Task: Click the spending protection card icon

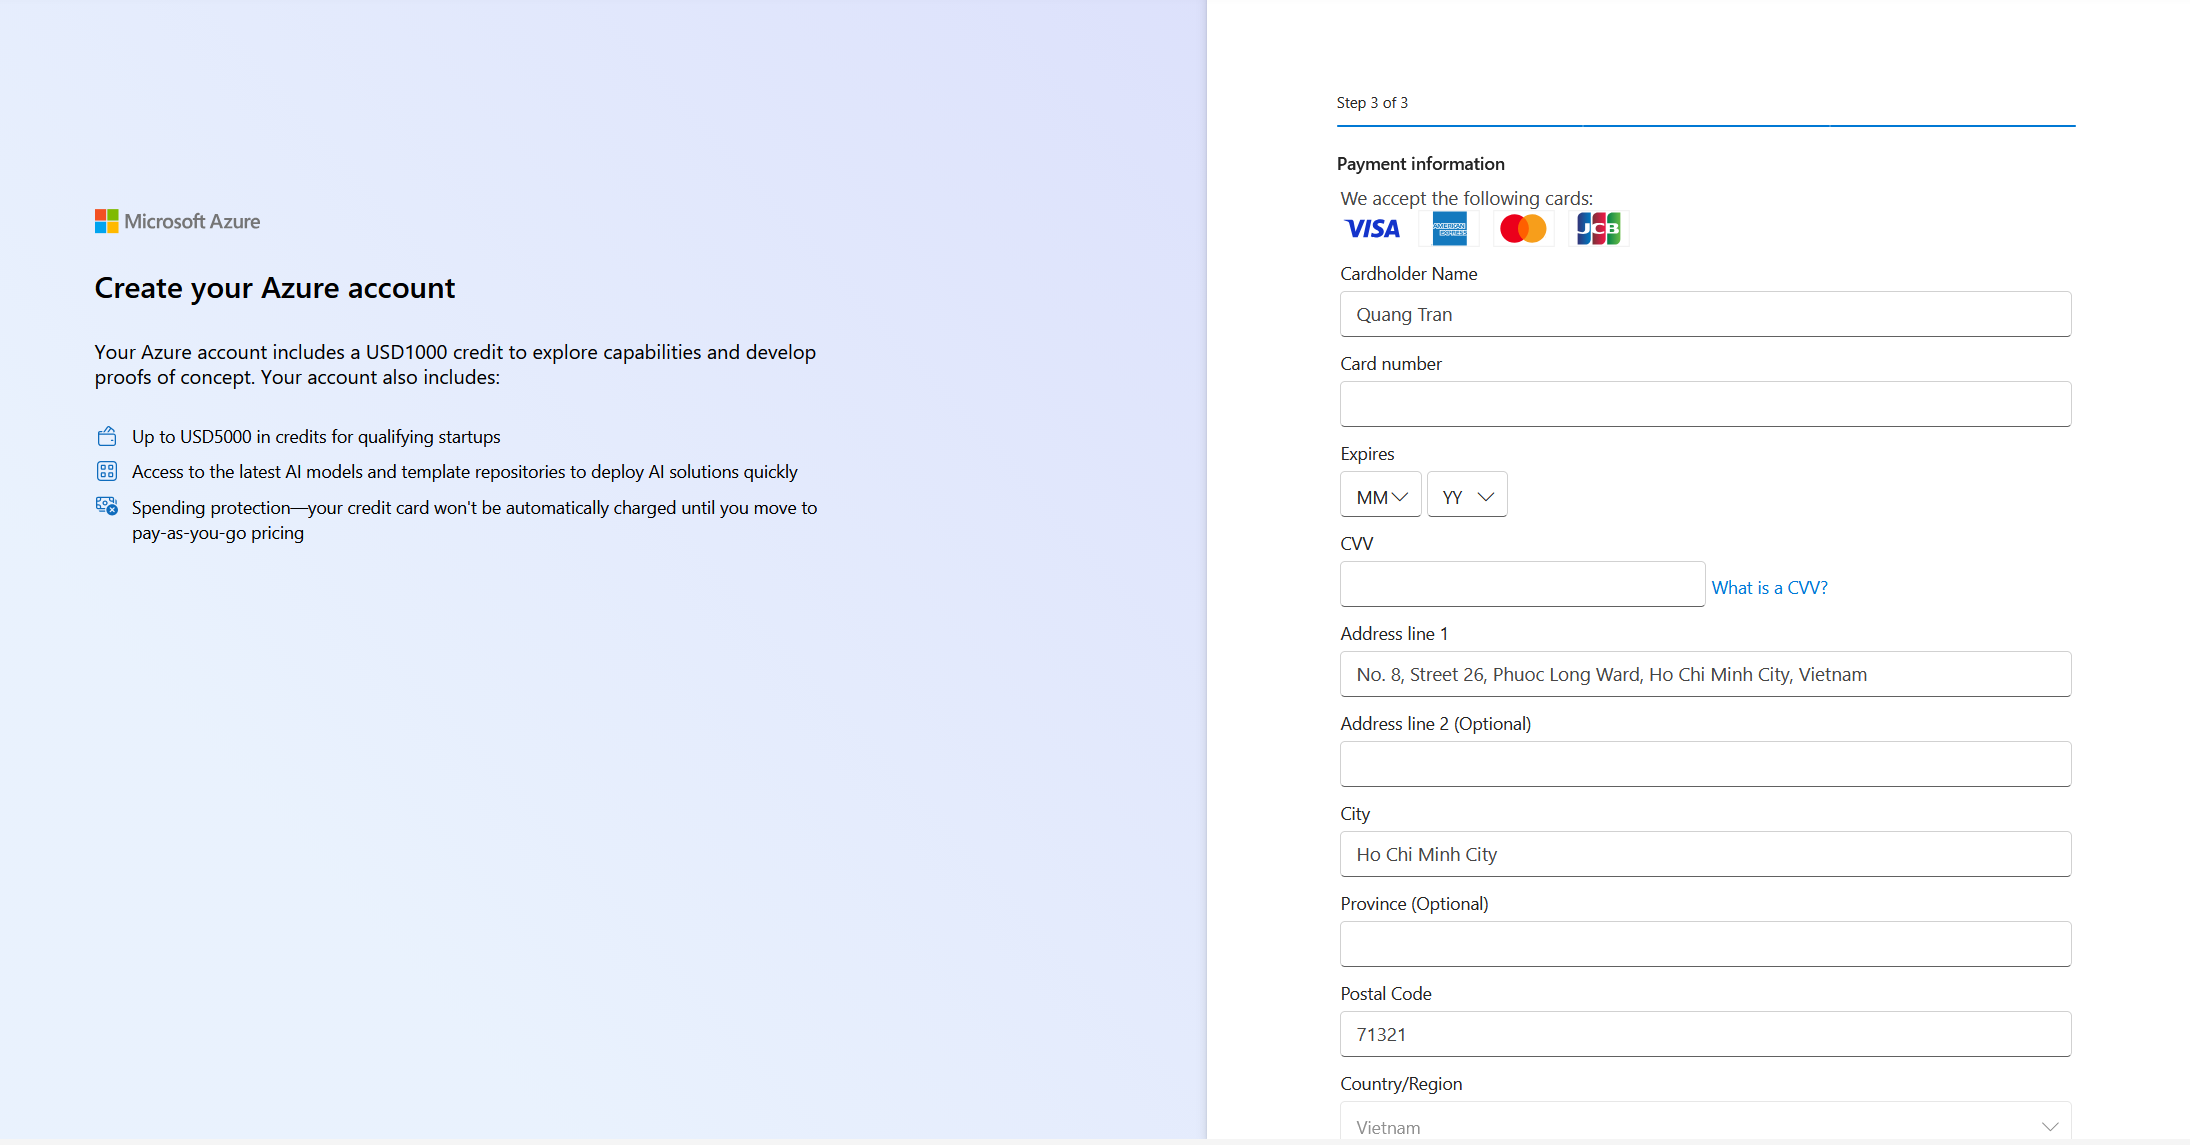Action: (107, 507)
